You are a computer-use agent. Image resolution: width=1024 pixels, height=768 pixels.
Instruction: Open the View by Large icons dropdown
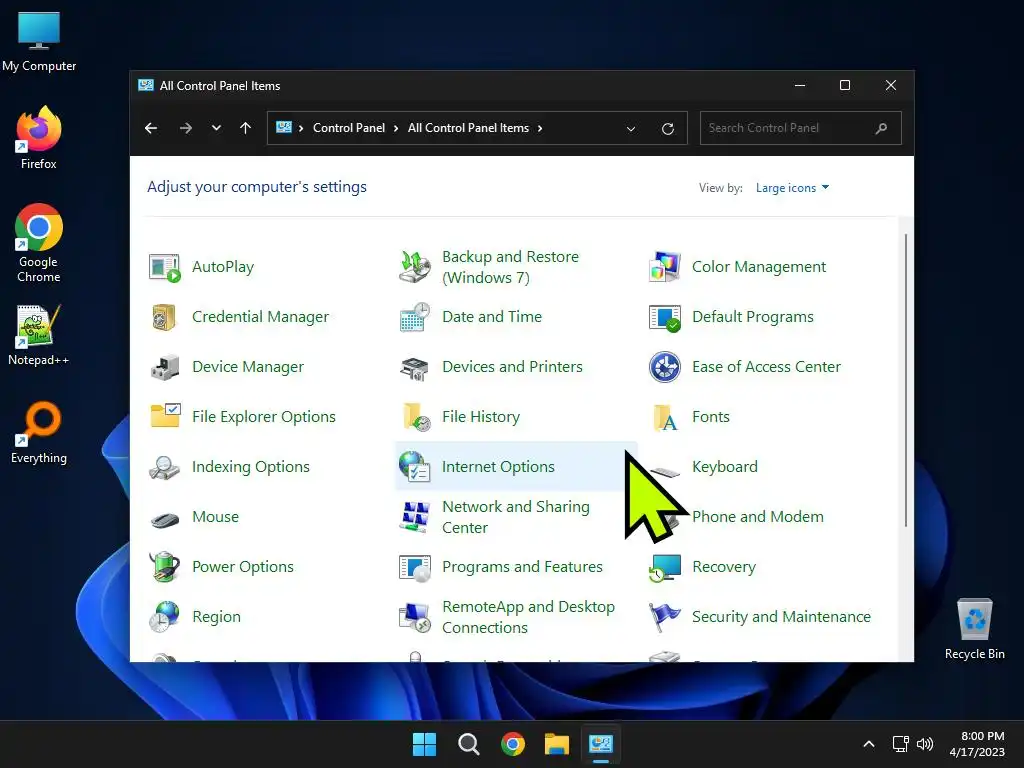792,188
